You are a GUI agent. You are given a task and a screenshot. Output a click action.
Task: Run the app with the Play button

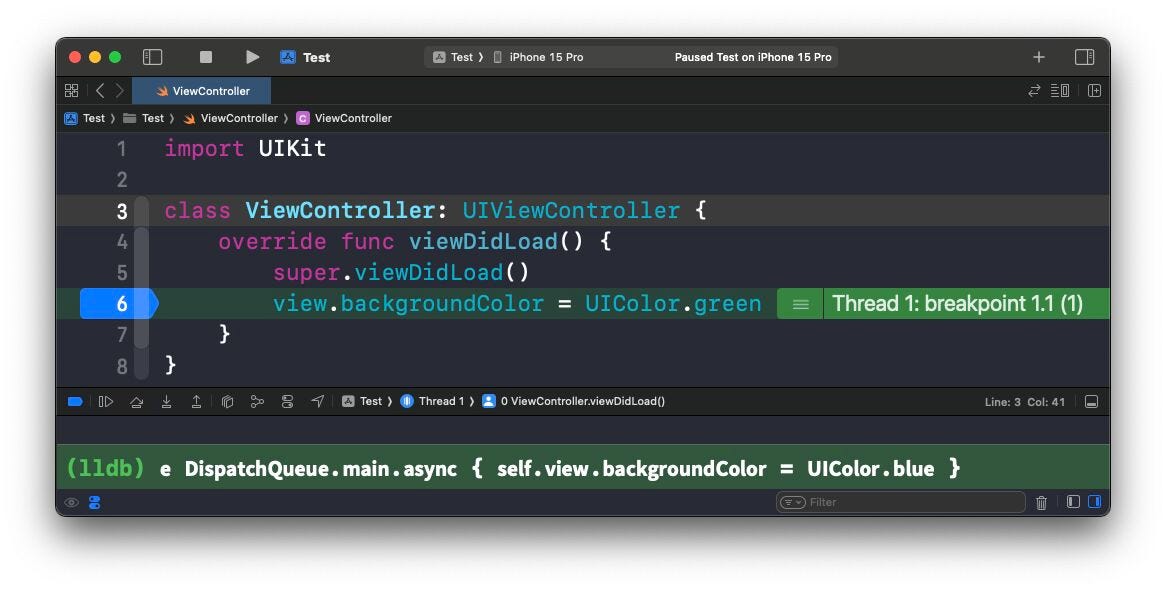click(x=252, y=57)
